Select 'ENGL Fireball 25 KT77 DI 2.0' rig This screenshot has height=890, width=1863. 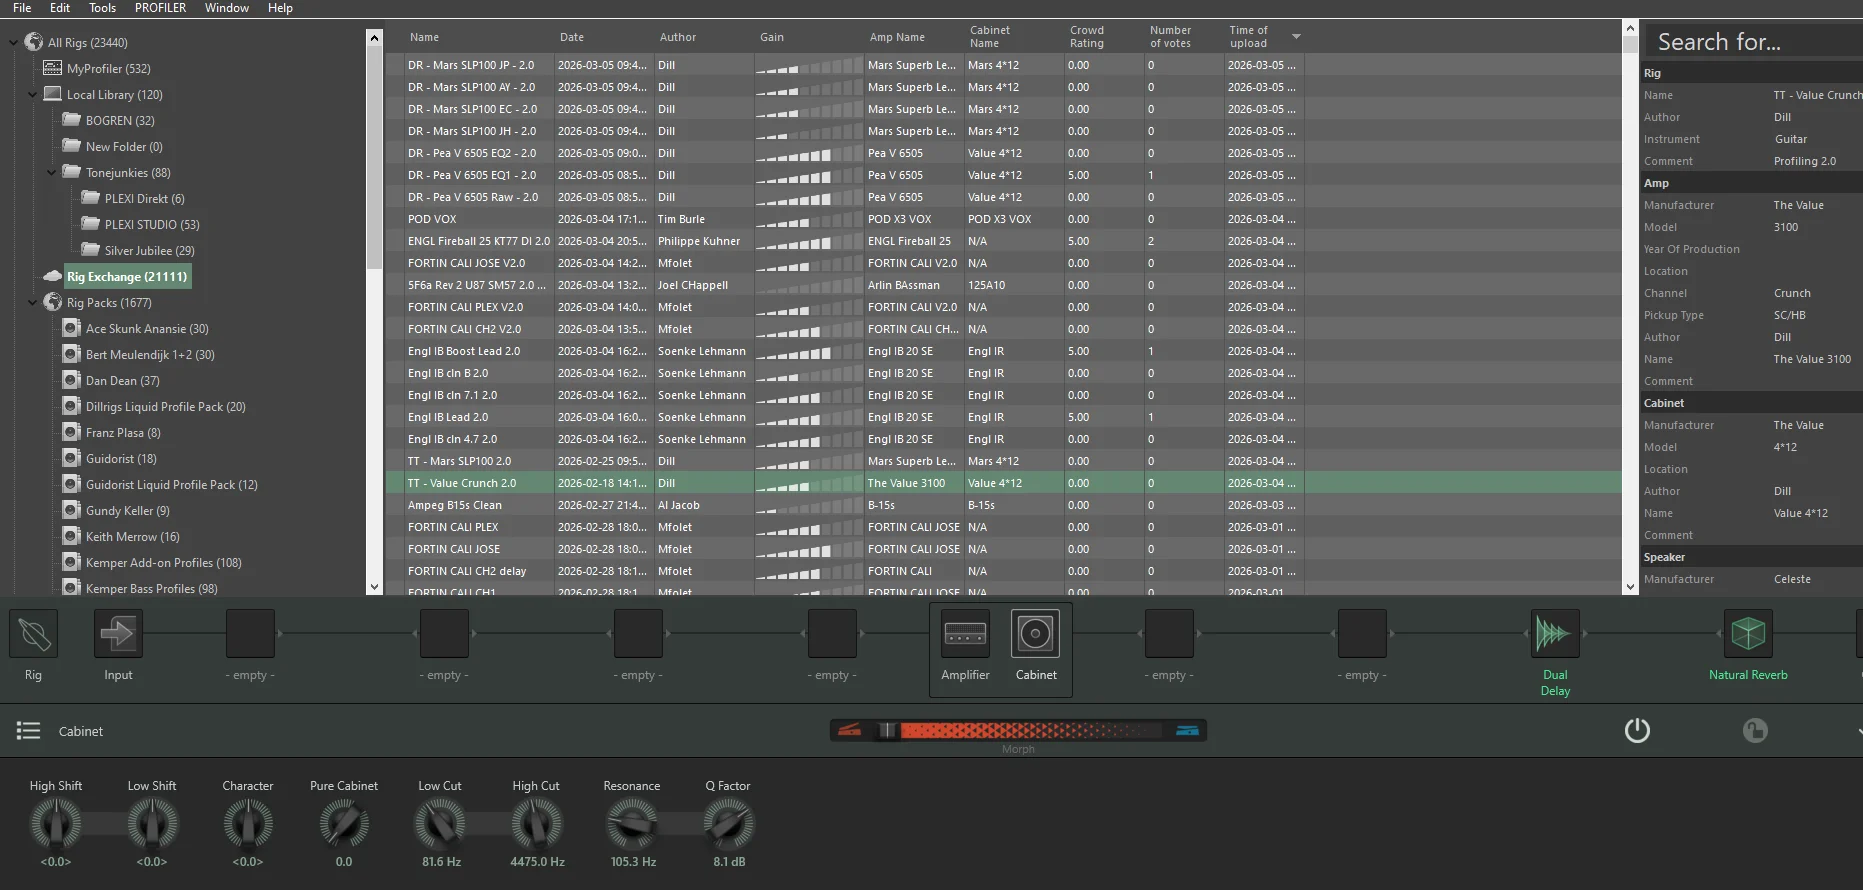[1003, 241]
